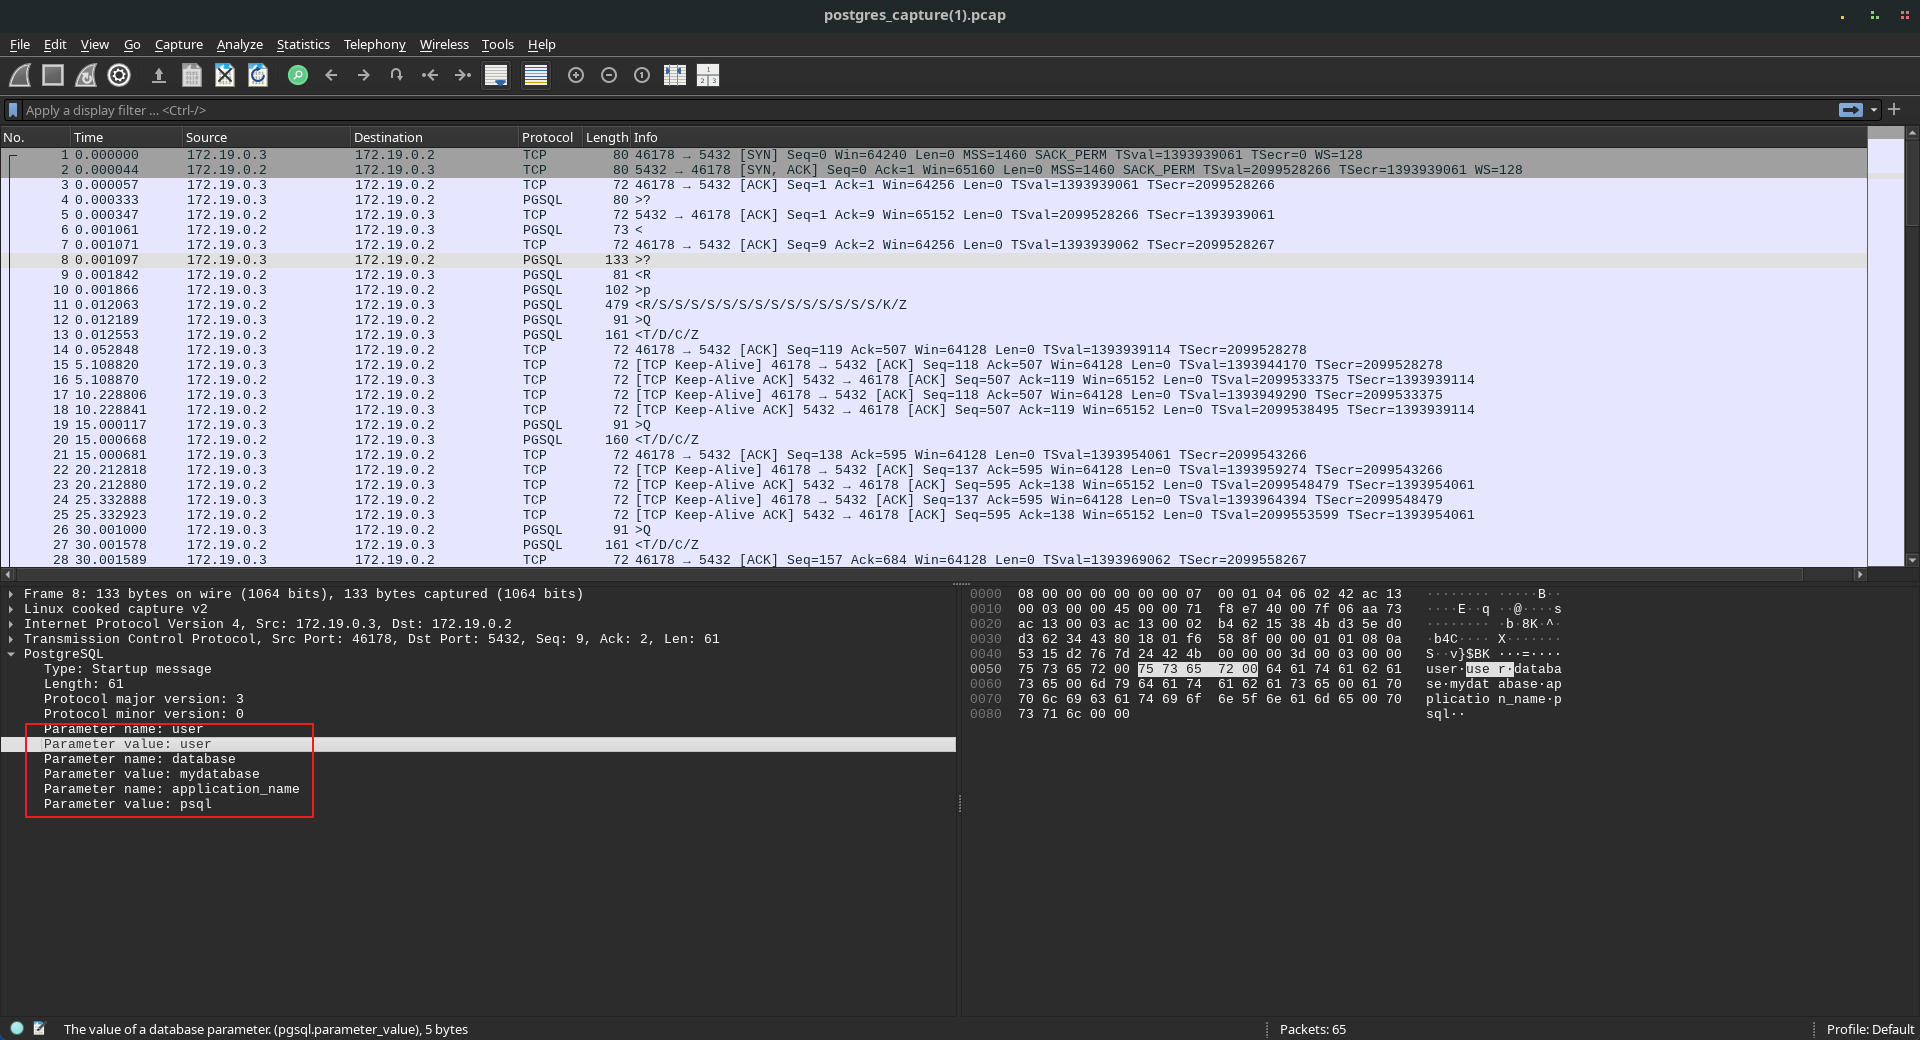Collapse the PostgreSQL tree section

tap(11, 654)
